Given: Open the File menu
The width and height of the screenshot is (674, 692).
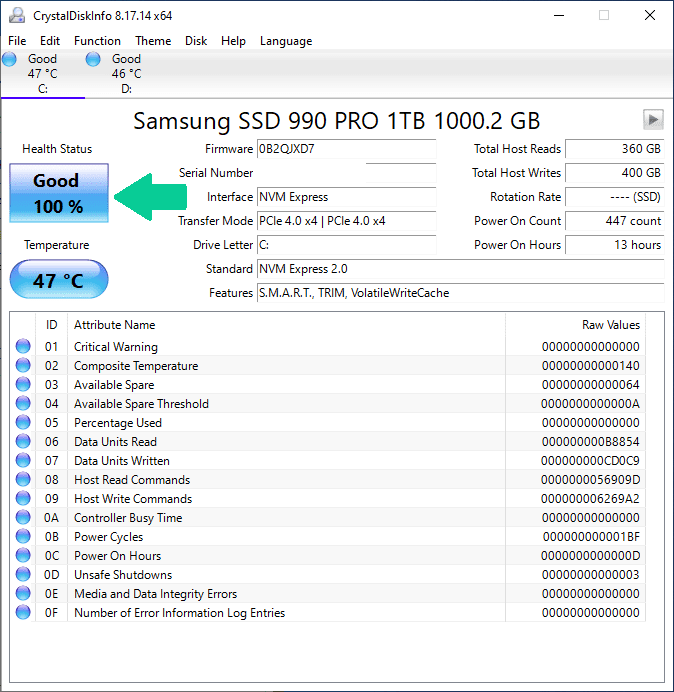Looking at the screenshot, I should [x=17, y=41].
